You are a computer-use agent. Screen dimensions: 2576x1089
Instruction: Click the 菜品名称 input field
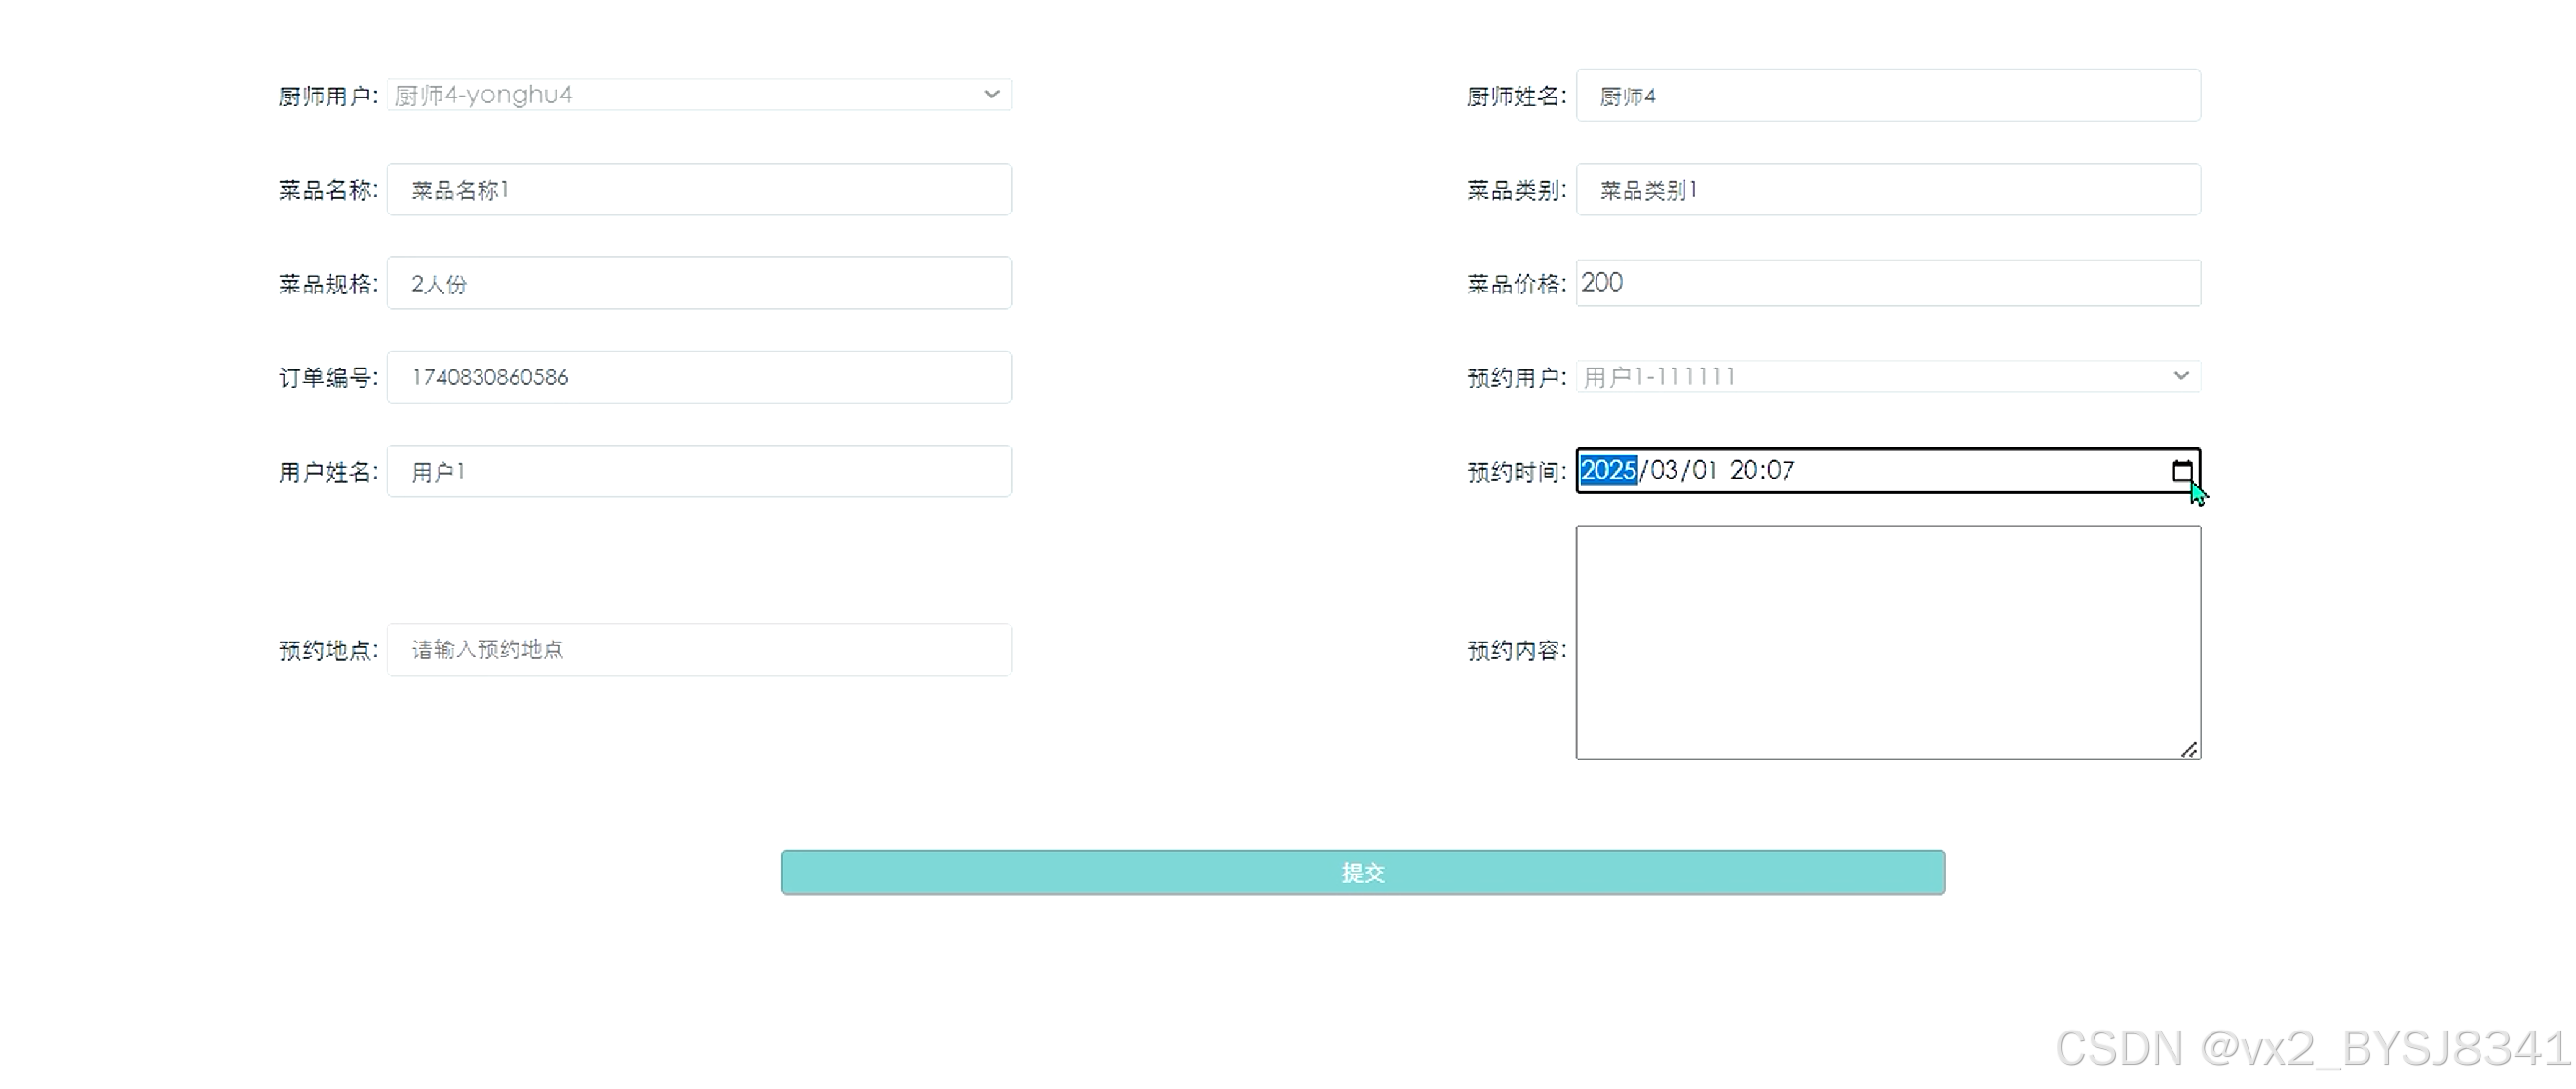point(698,190)
